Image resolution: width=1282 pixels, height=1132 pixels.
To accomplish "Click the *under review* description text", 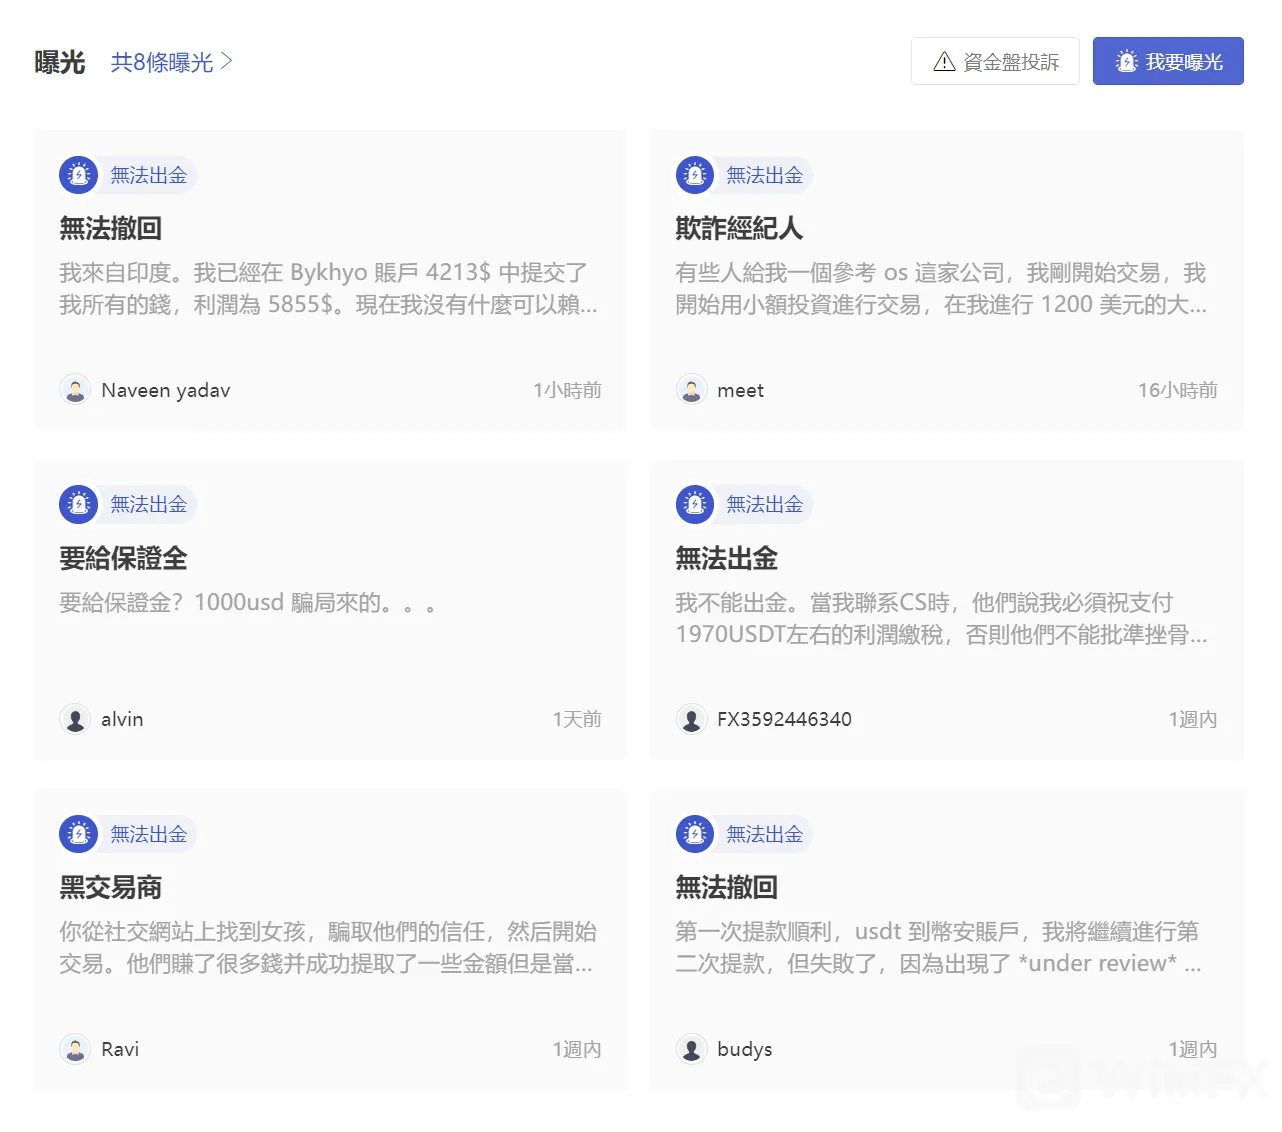I will click(x=939, y=947).
